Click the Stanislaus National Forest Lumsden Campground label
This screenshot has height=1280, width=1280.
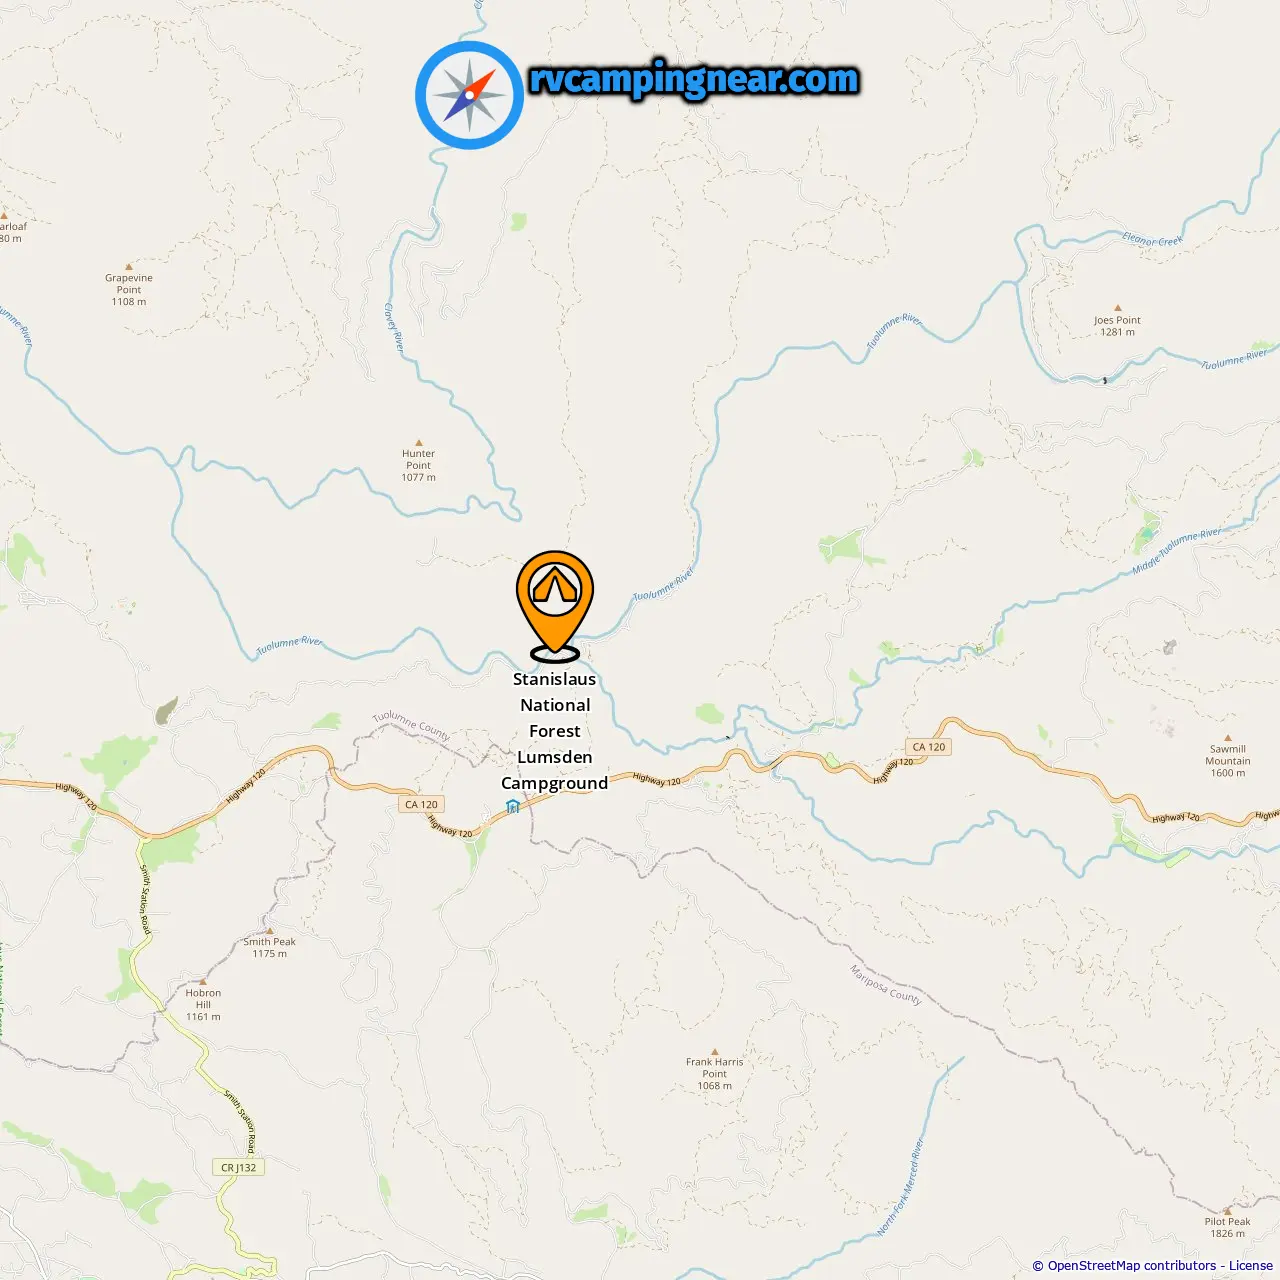555,731
